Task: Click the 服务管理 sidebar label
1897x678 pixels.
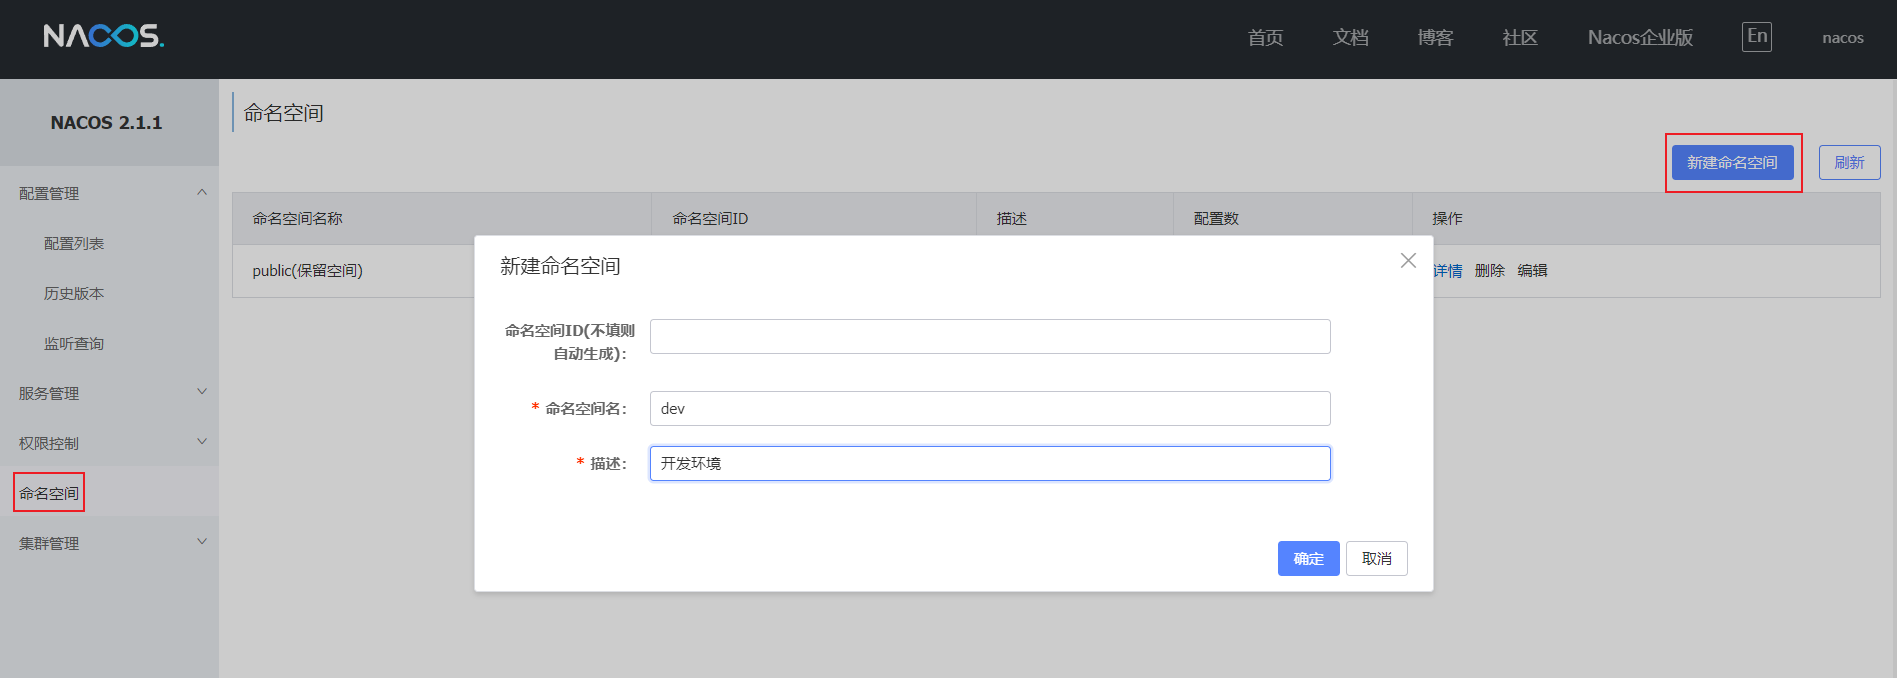Action: 49,393
